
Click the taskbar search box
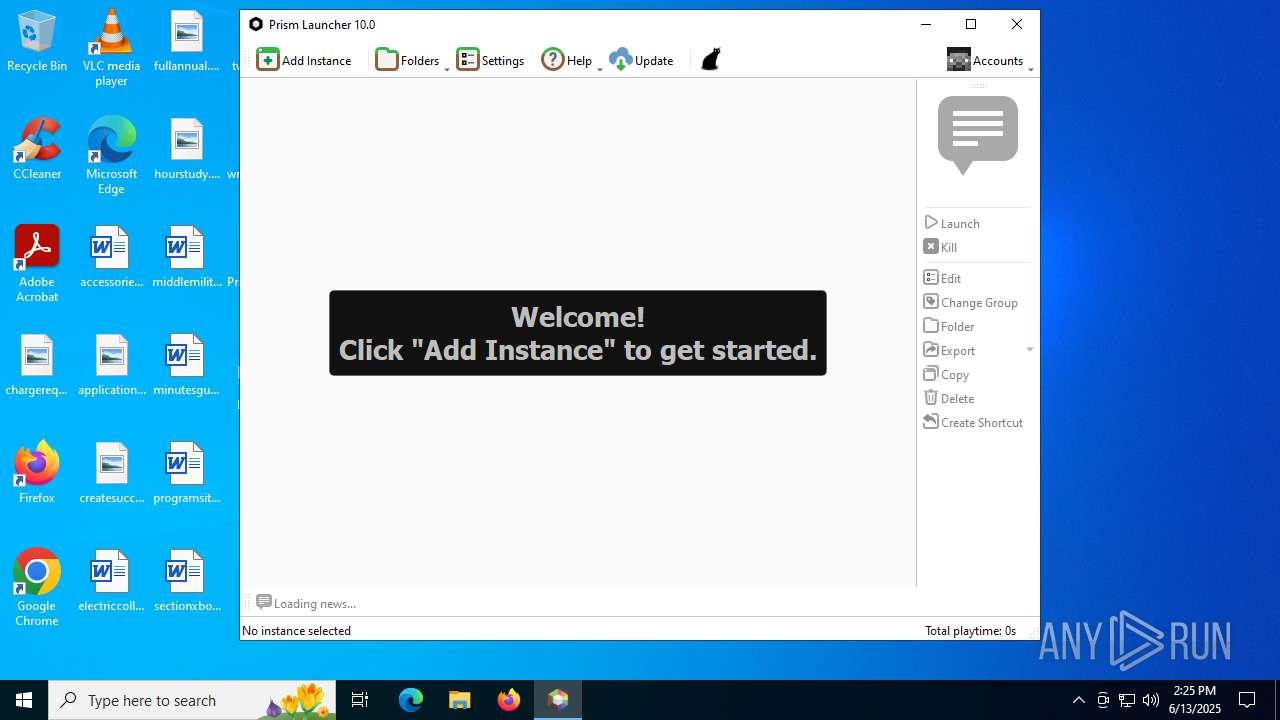pyautogui.click(x=190, y=700)
